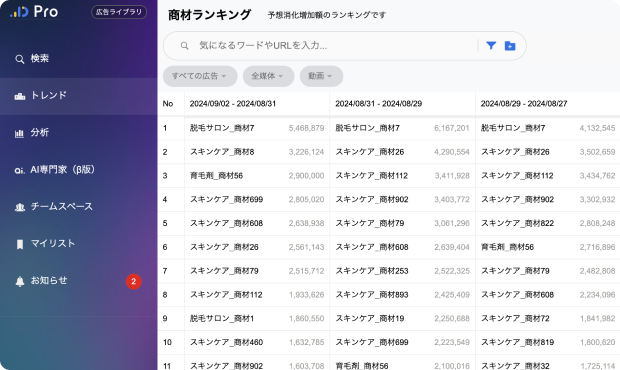Select スキンケア_商材893 in rank 8
Viewport: 620px width, 370px height.
[x=372, y=294]
